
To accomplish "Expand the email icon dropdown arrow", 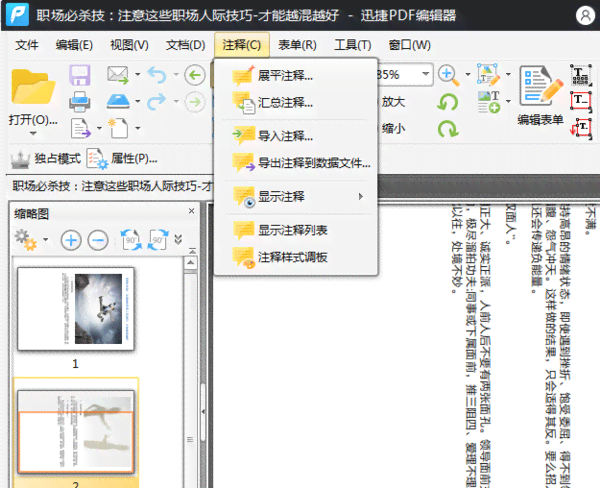I will click(138, 74).
